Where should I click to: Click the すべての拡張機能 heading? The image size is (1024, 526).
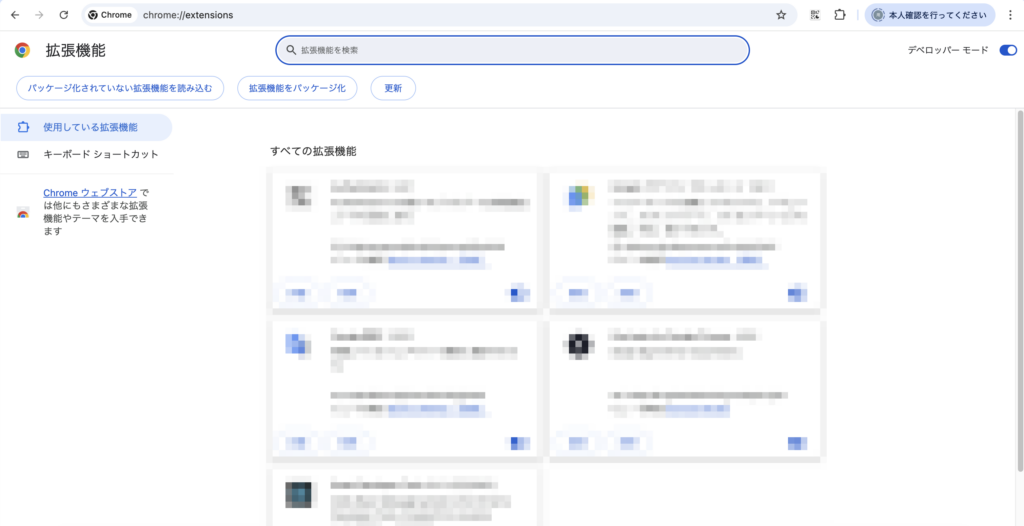(x=313, y=152)
